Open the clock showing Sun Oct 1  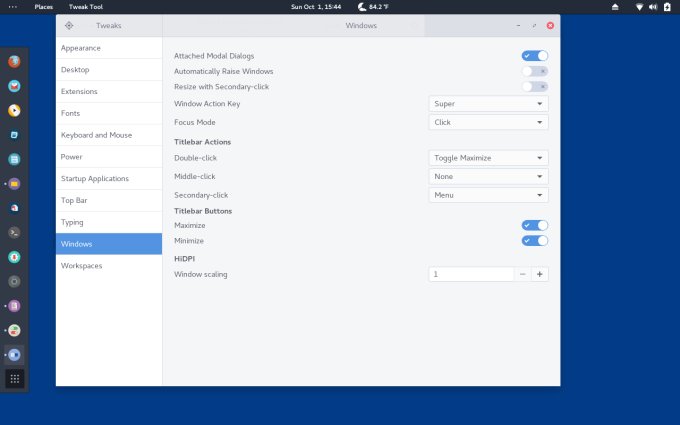[x=316, y=7]
